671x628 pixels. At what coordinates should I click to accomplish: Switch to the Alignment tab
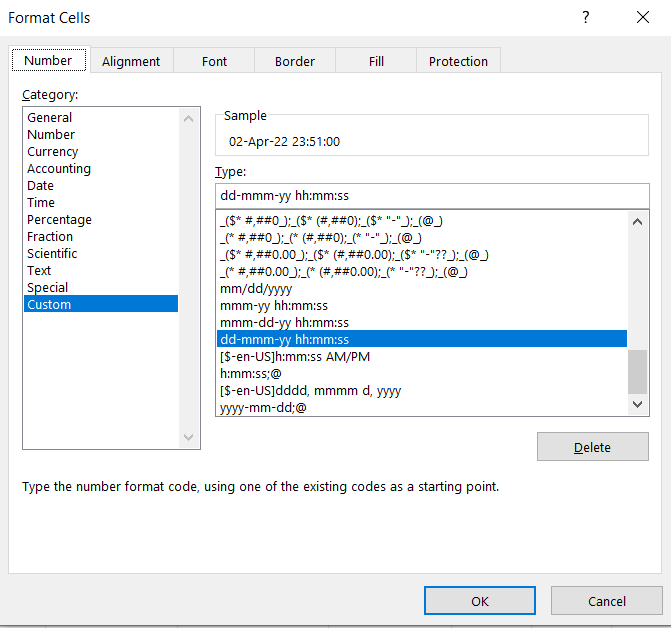coord(131,61)
